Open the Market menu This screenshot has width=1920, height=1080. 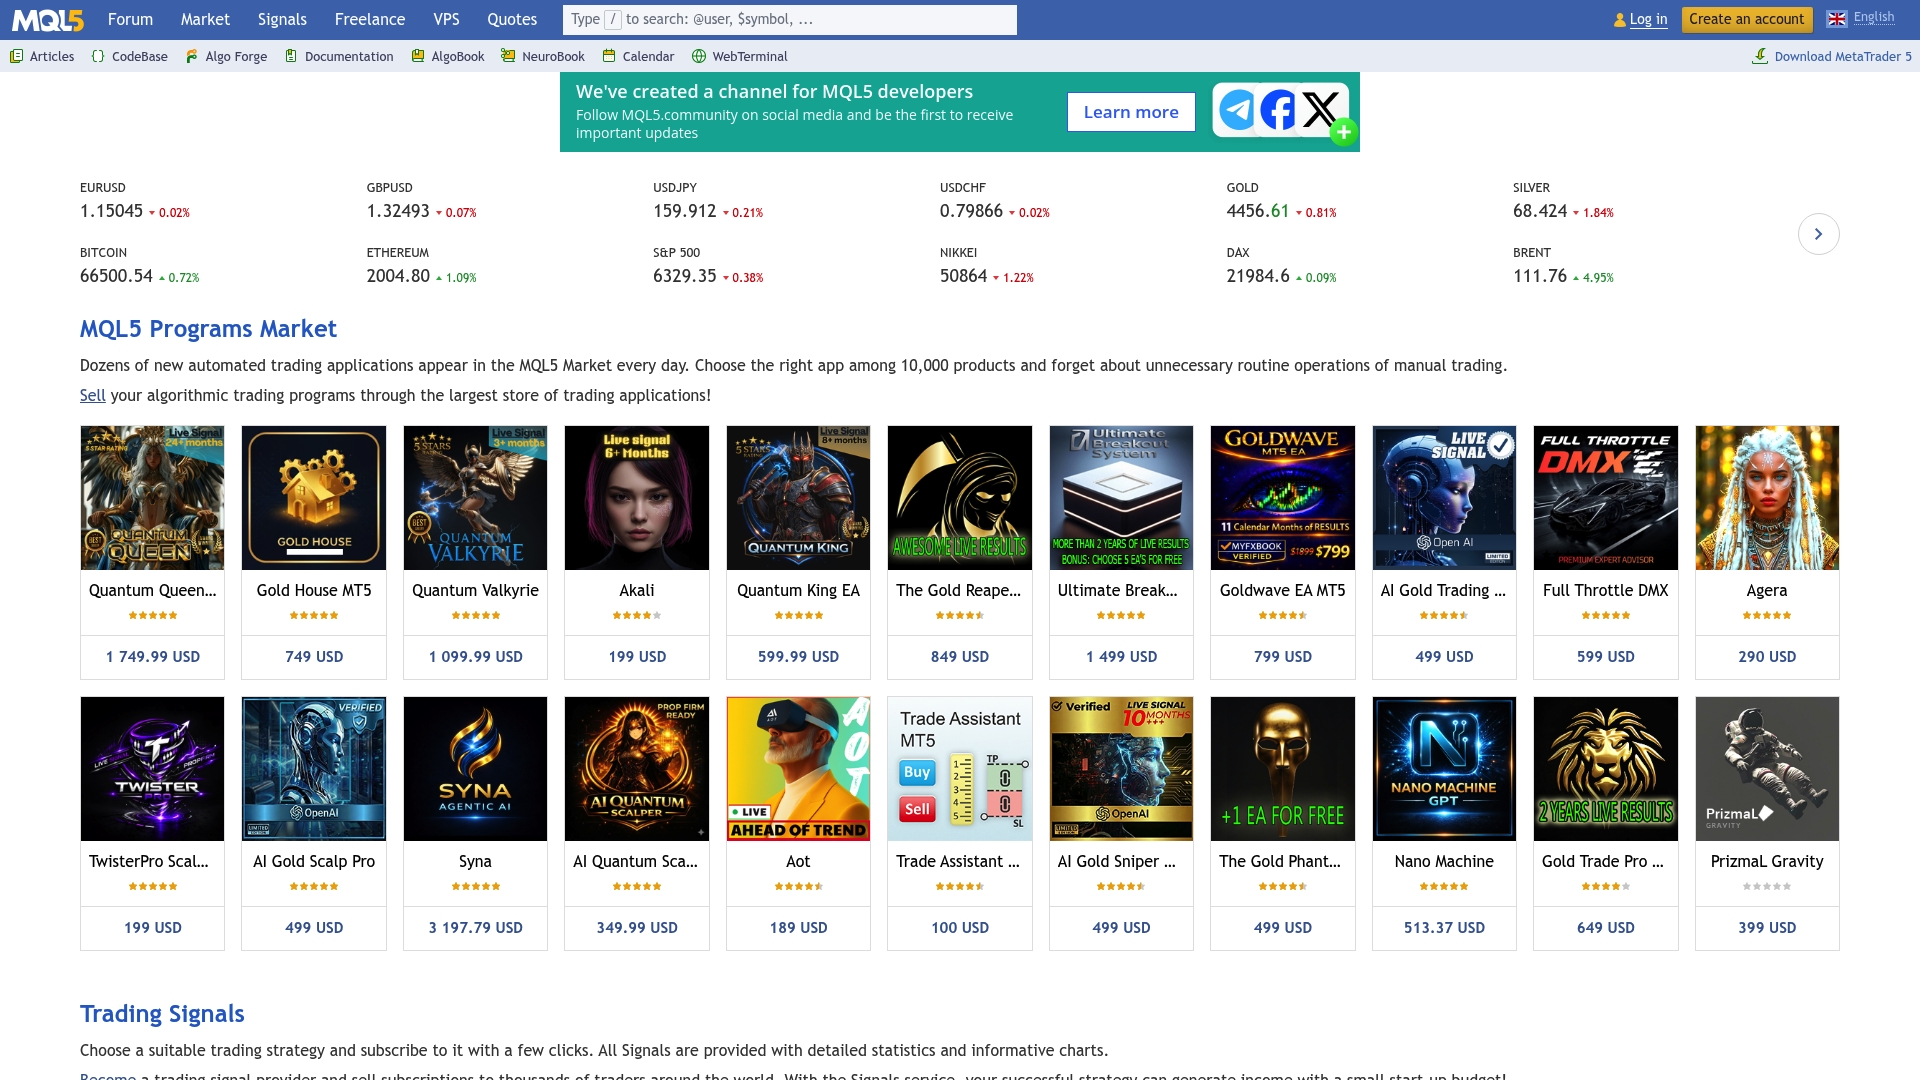[205, 19]
